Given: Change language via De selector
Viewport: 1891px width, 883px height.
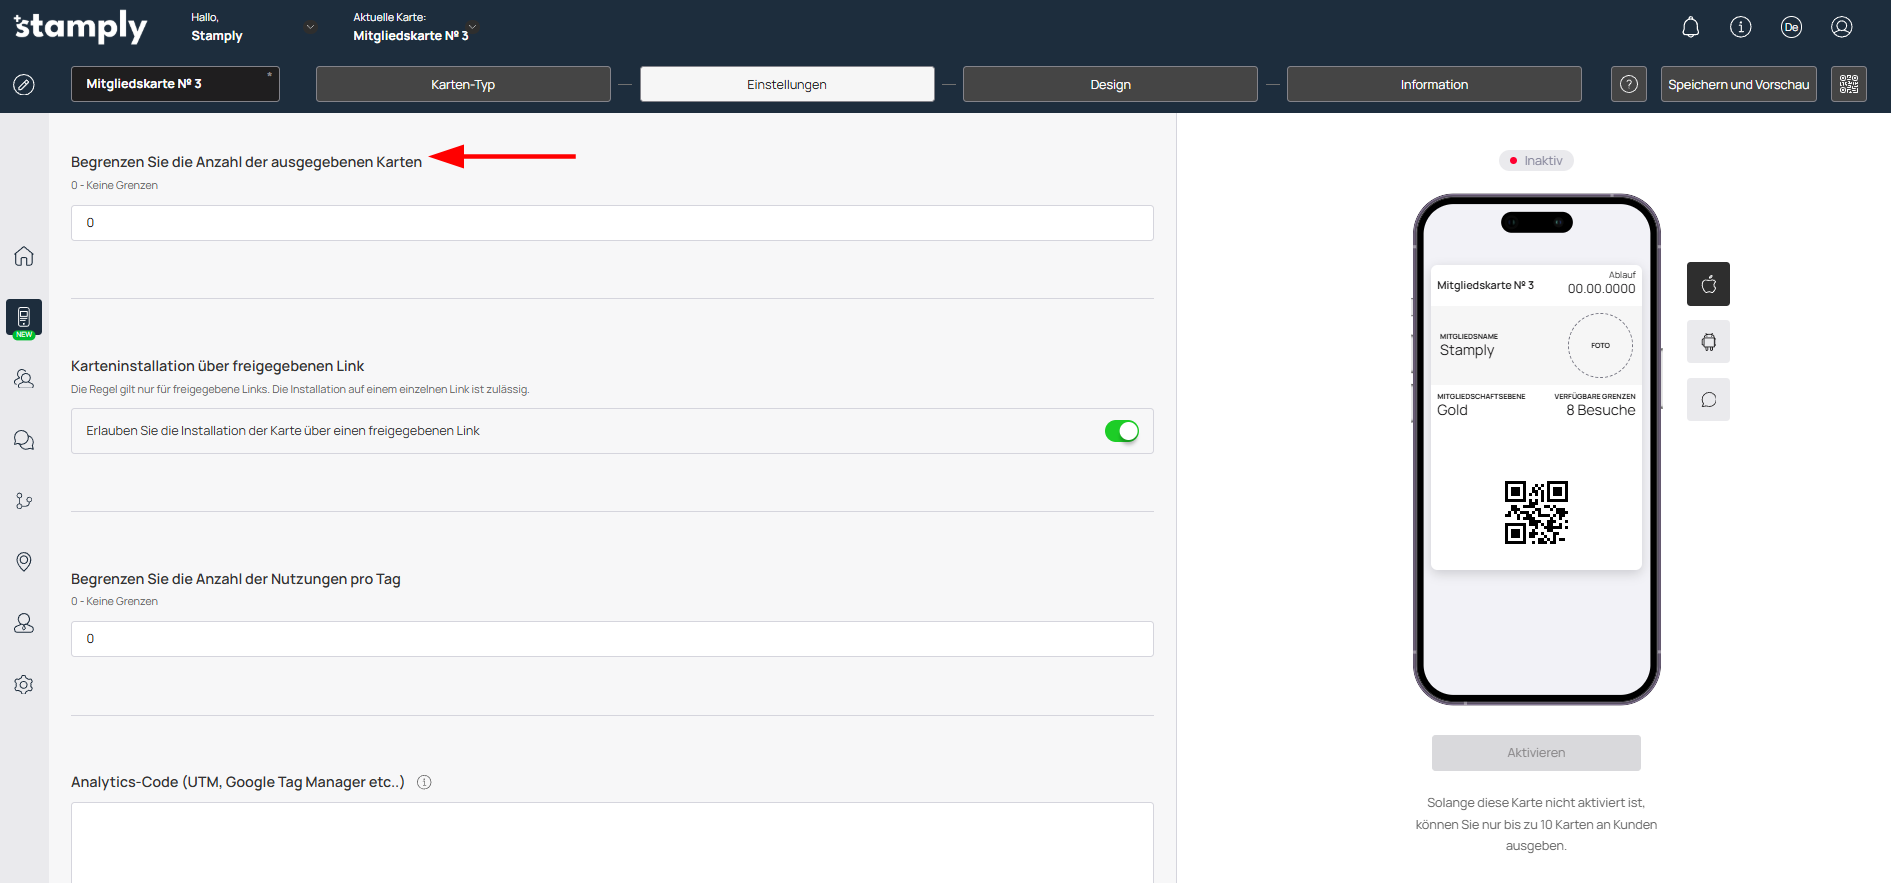Looking at the screenshot, I should (1790, 27).
